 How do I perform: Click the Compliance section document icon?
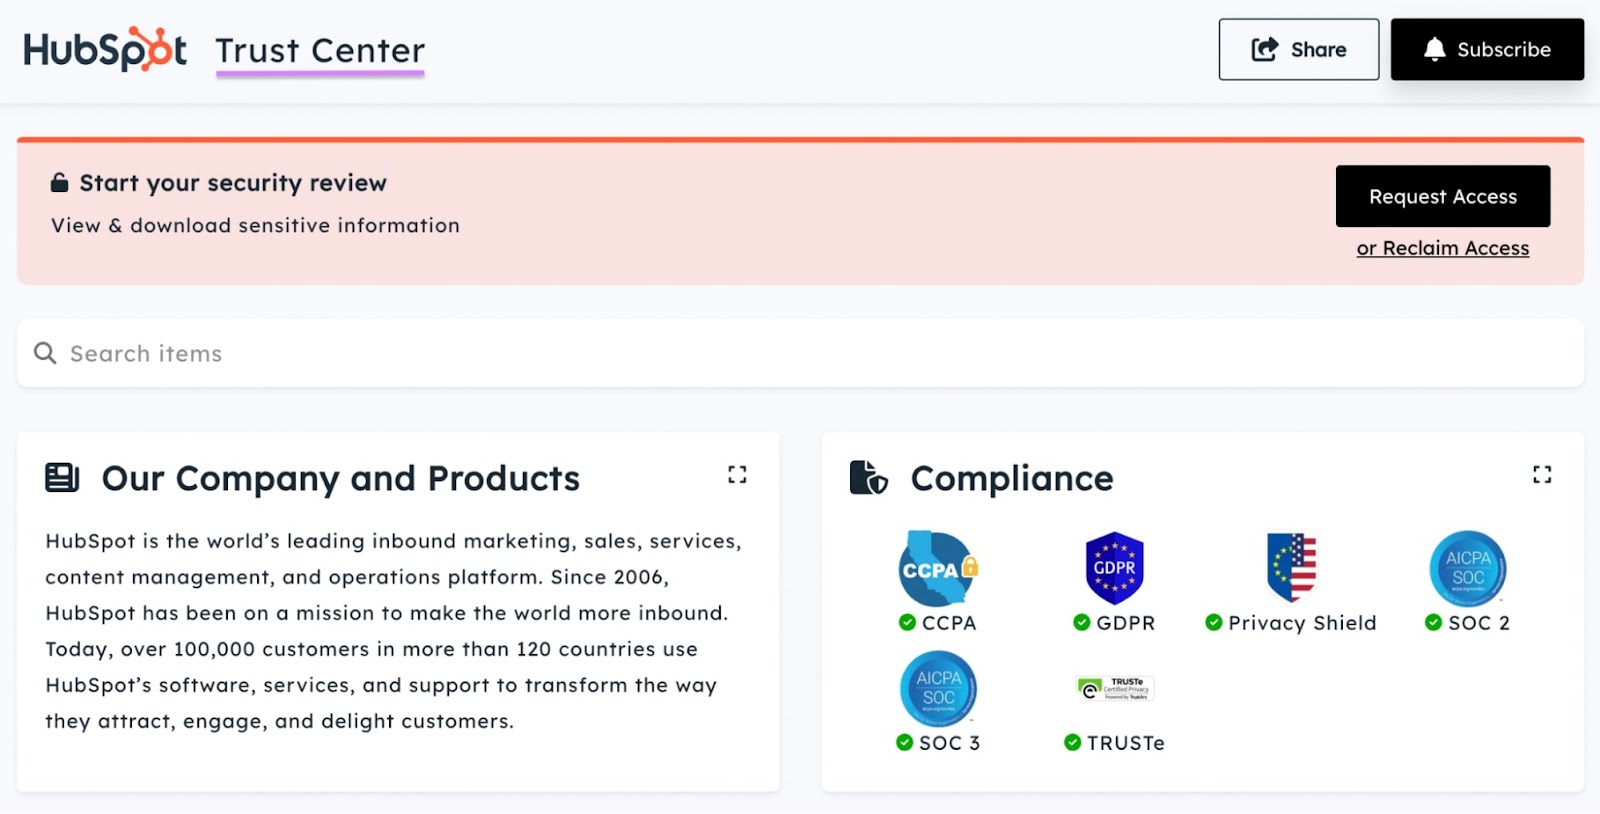coord(868,478)
